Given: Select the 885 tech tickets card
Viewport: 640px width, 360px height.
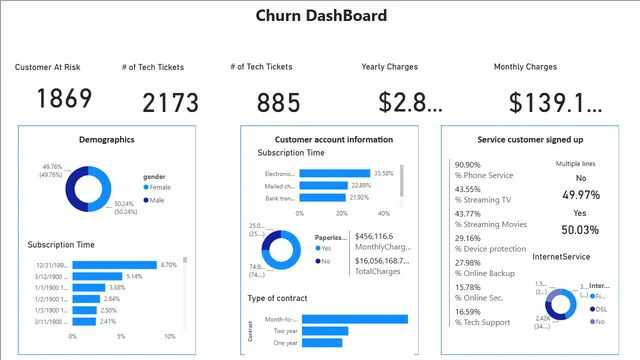Looking at the screenshot, I should tap(279, 102).
